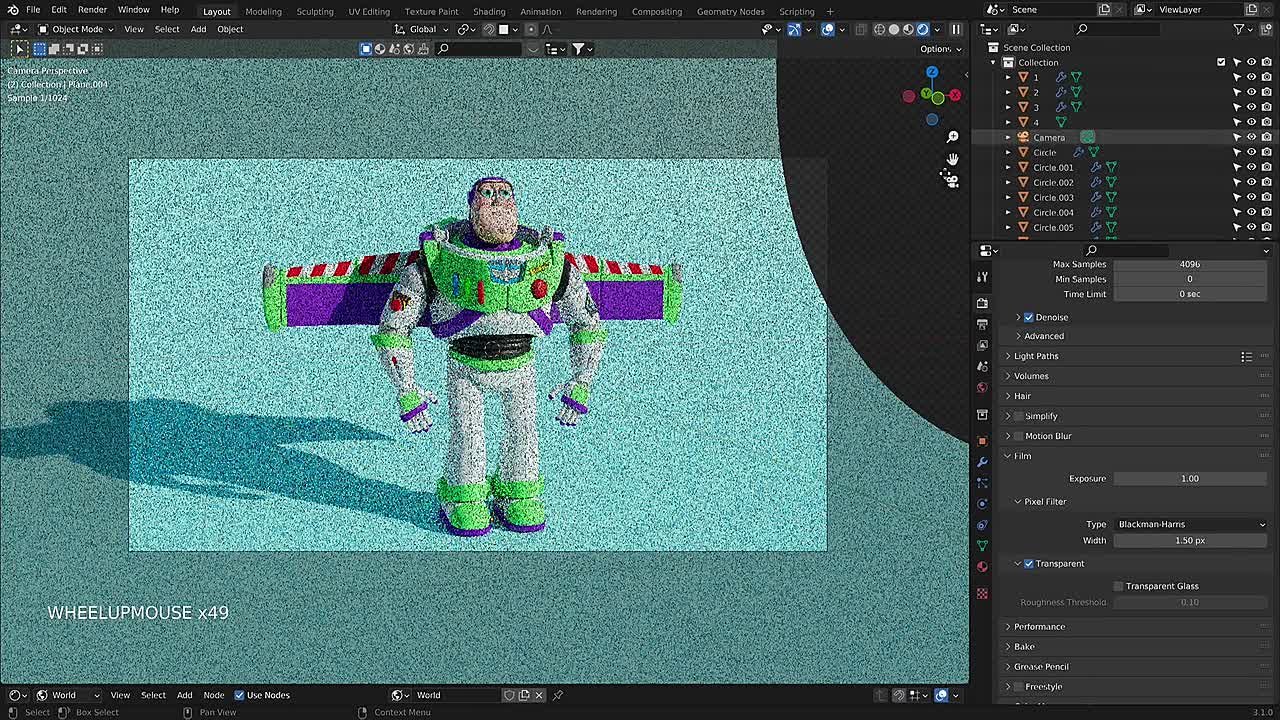Select Circle.002 in the outliner
The height and width of the screenshot is (720, 1280).
pos(1053,182)
